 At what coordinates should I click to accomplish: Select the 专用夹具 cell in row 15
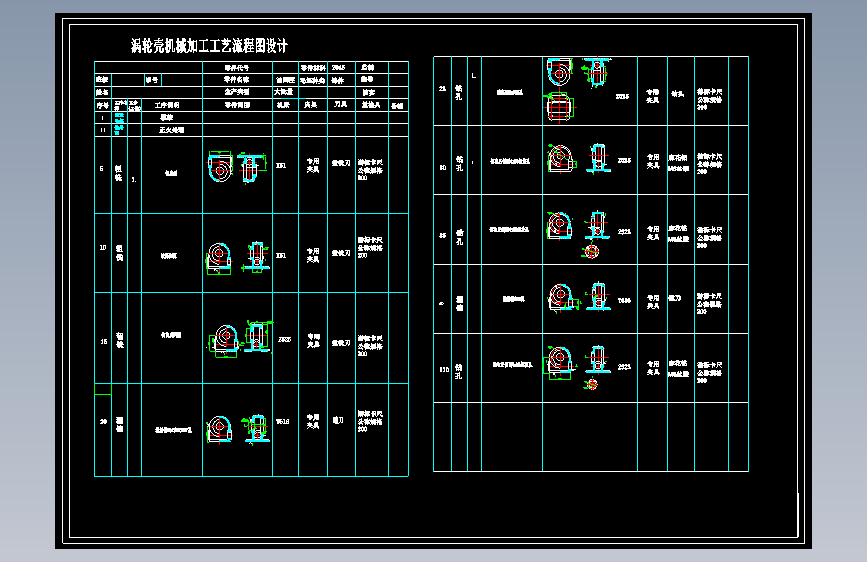pyautogui.click(x=314, y=340)
